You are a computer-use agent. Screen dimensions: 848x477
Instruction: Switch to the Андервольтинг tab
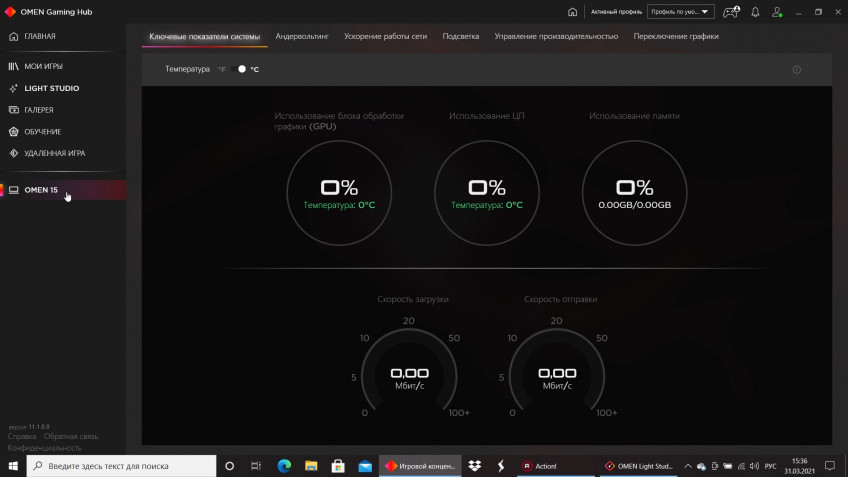302,36
